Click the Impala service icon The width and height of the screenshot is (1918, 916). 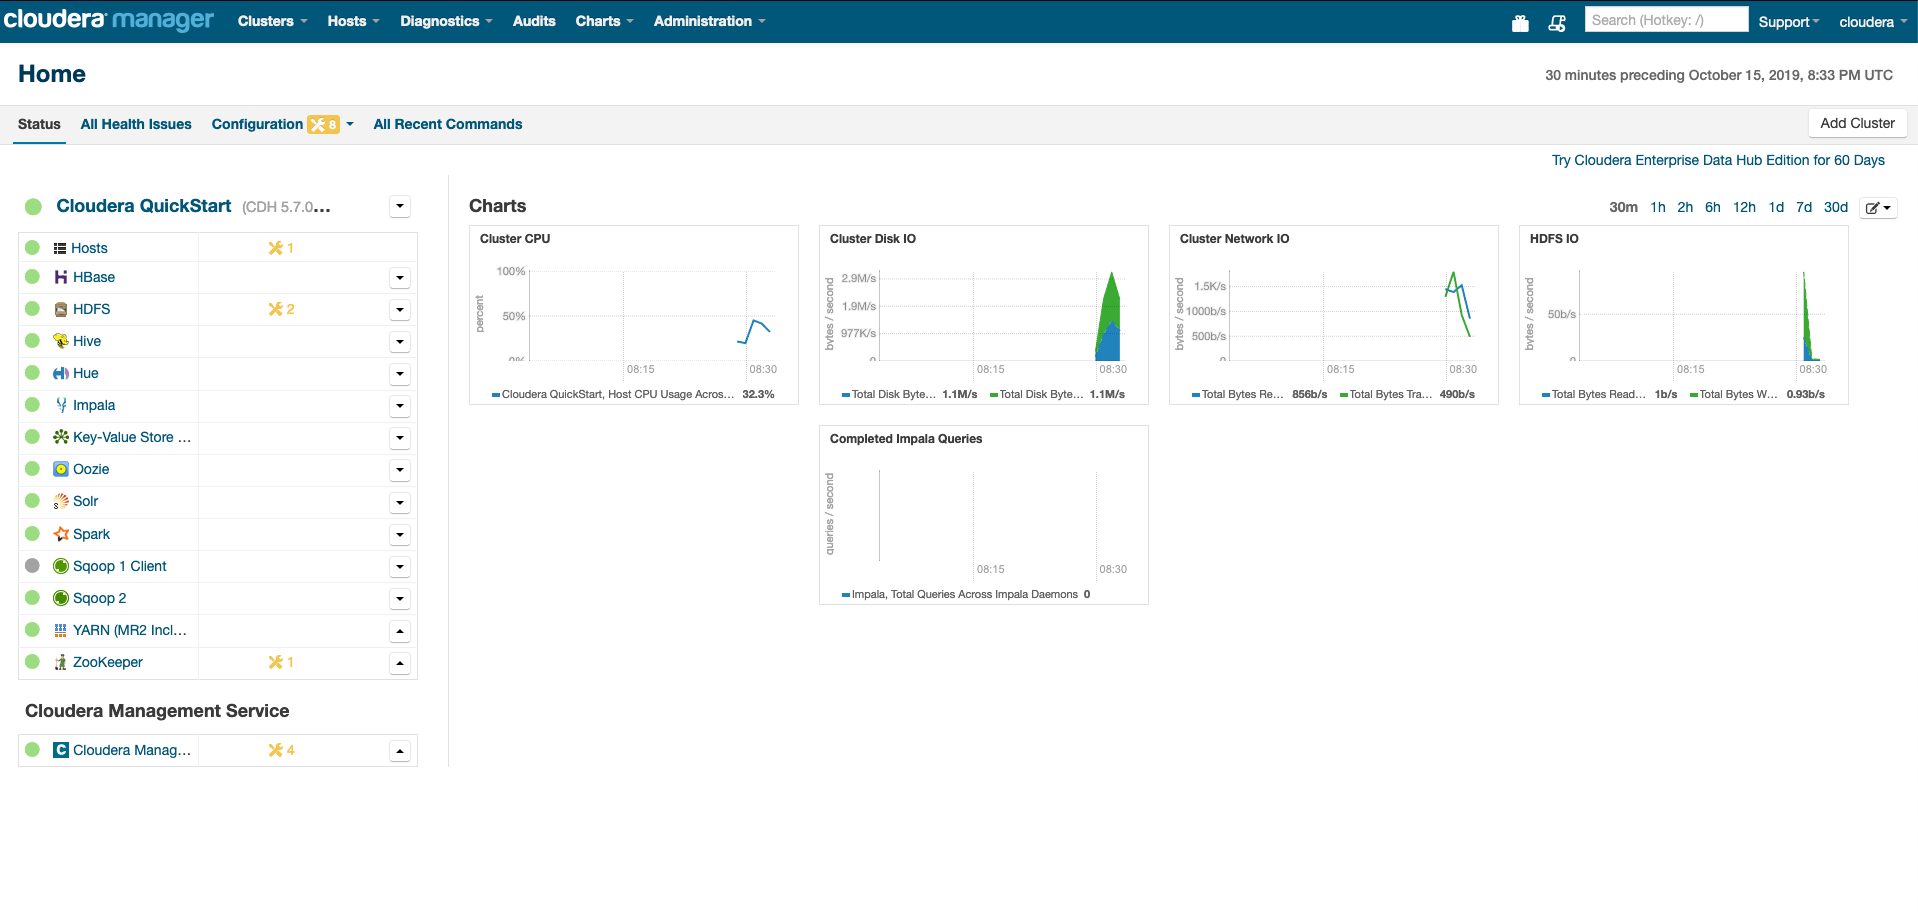pyautogui.click(x=61, y=405)
